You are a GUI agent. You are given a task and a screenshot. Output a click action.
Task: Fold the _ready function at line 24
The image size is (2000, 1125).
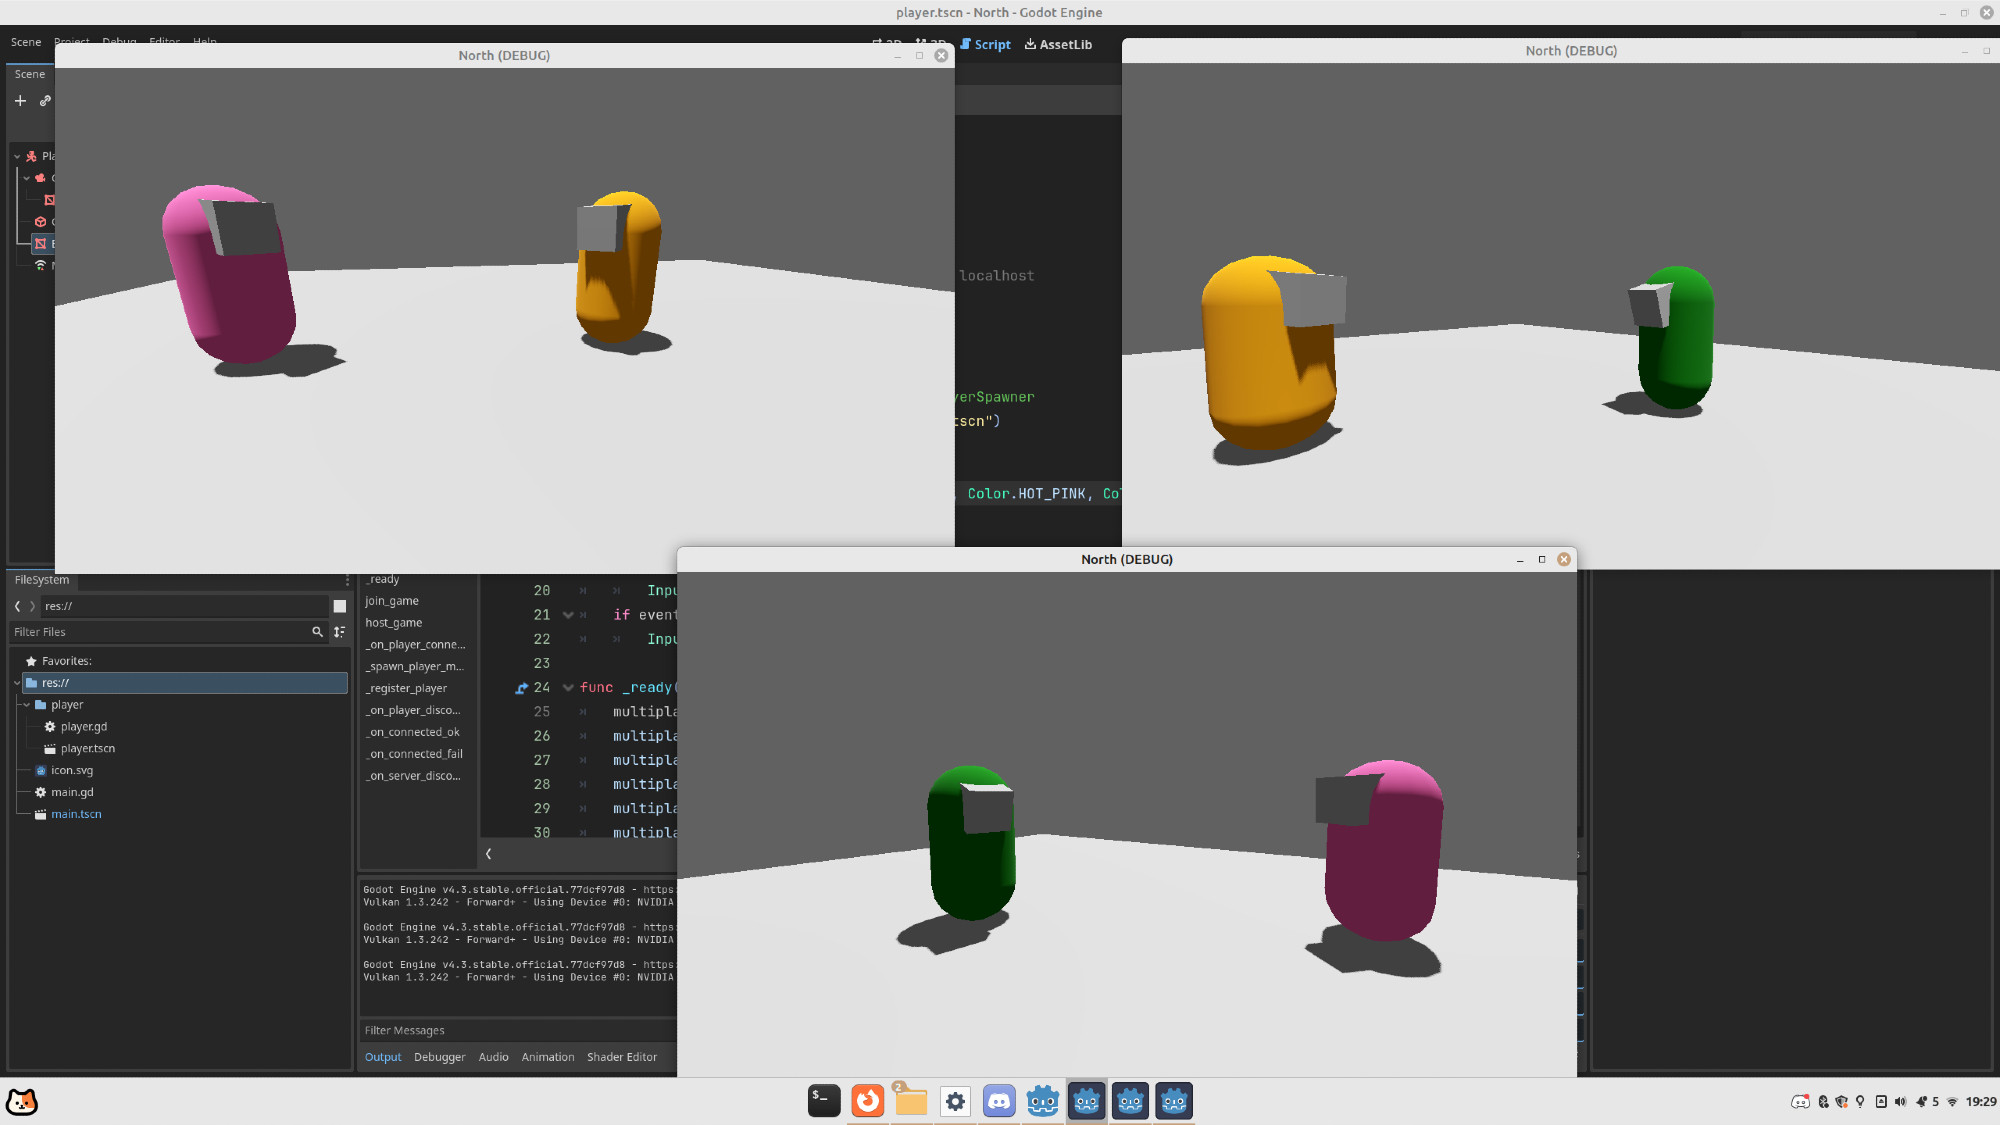coord(568,688)
